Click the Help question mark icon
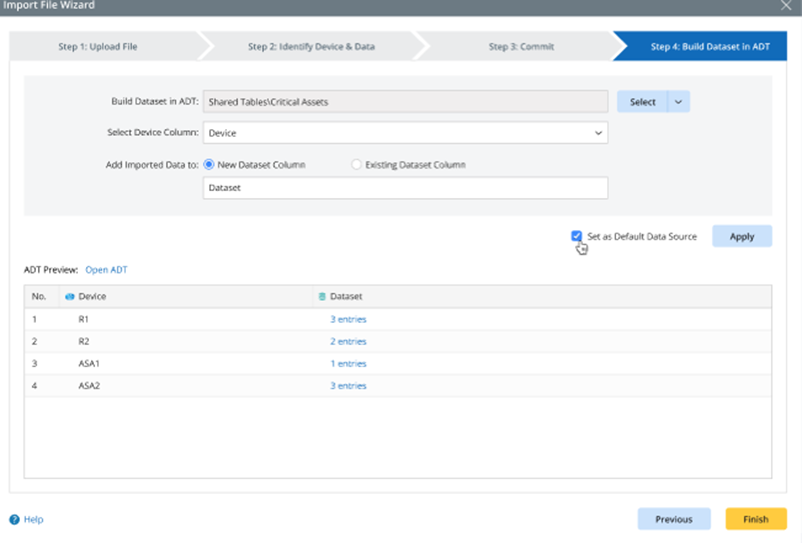The width and height of the screenshot is (802, 543). point(14,519)
